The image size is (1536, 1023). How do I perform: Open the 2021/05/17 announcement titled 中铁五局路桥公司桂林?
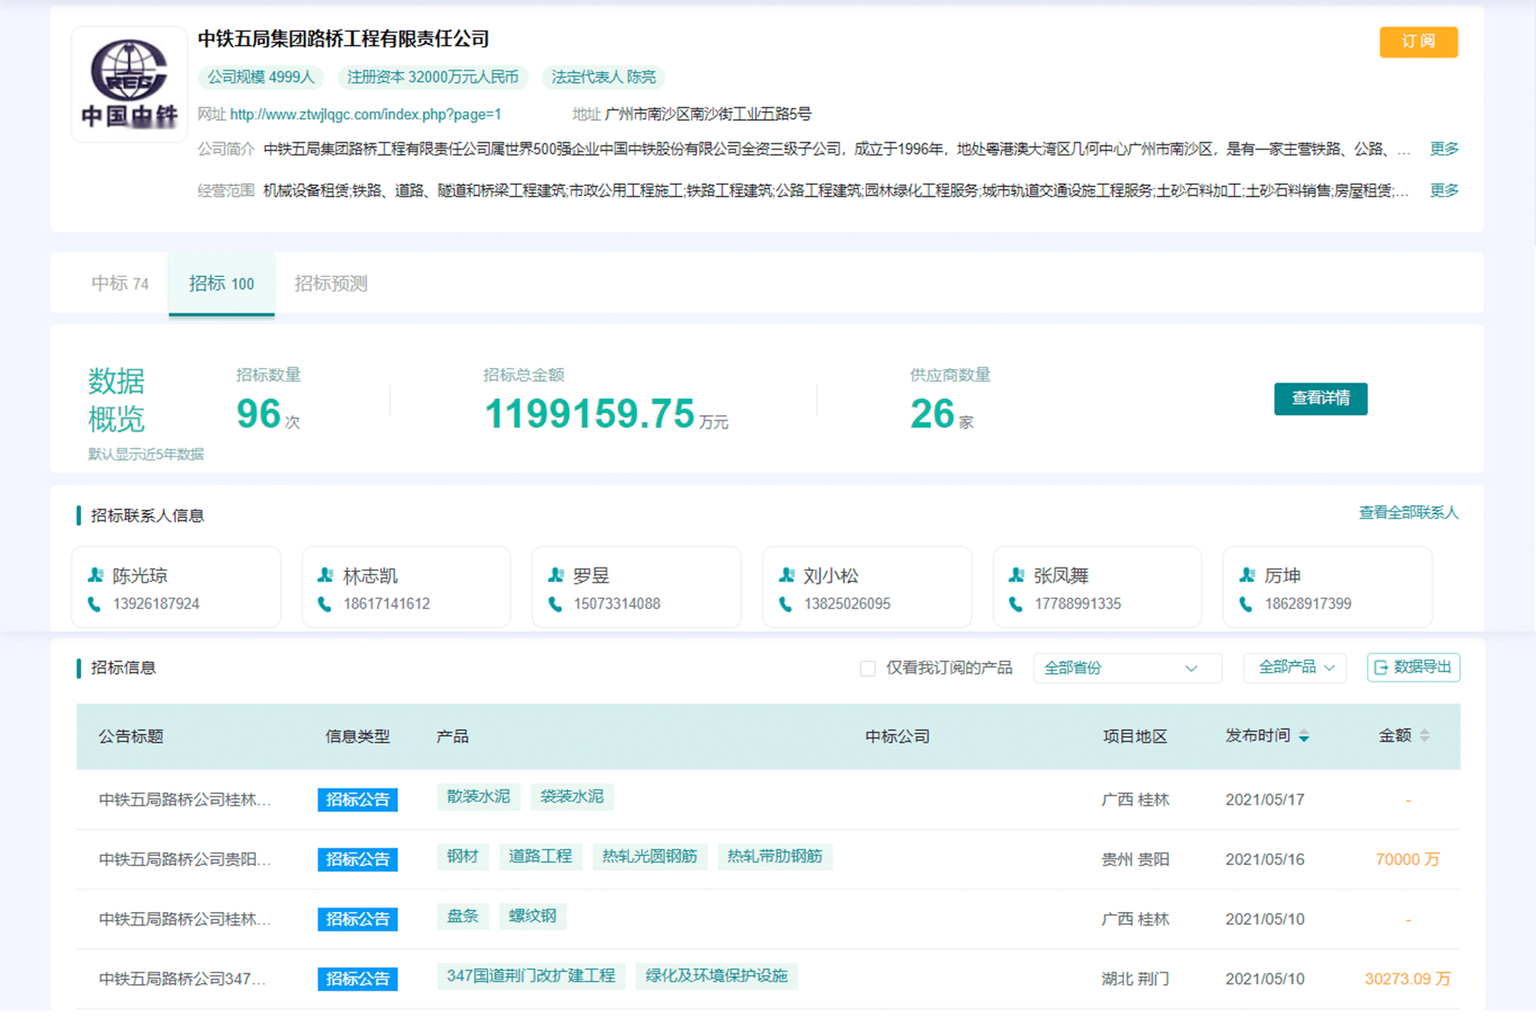[185, 800]
